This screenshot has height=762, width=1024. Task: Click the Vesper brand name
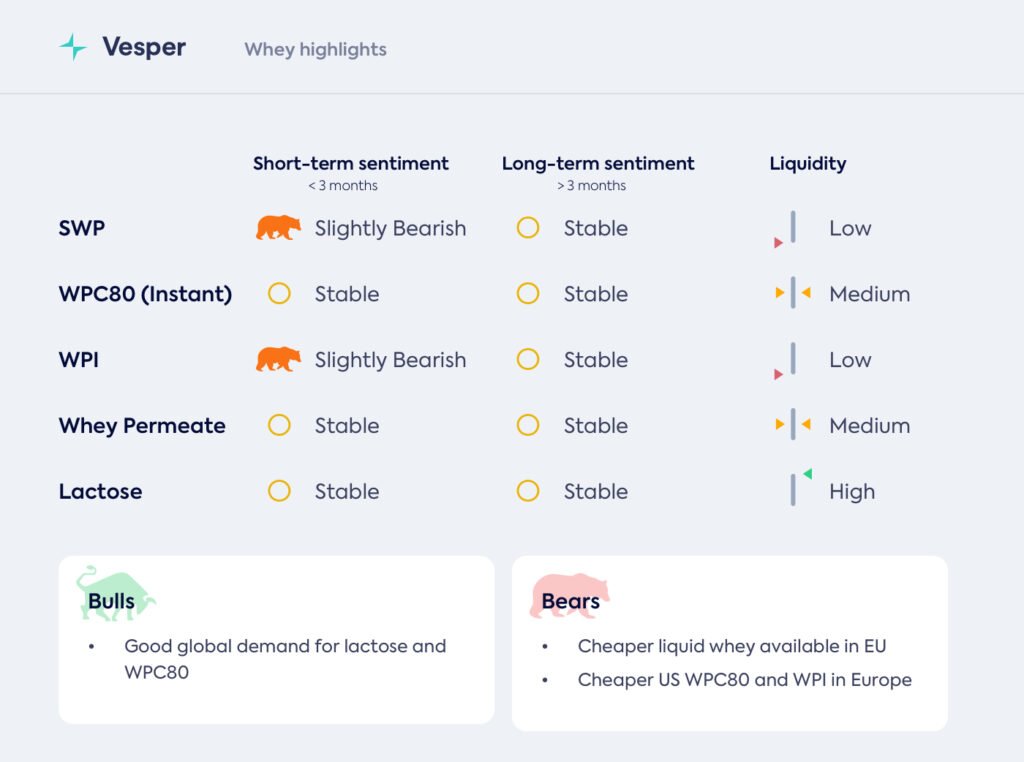tap(144, 47)
